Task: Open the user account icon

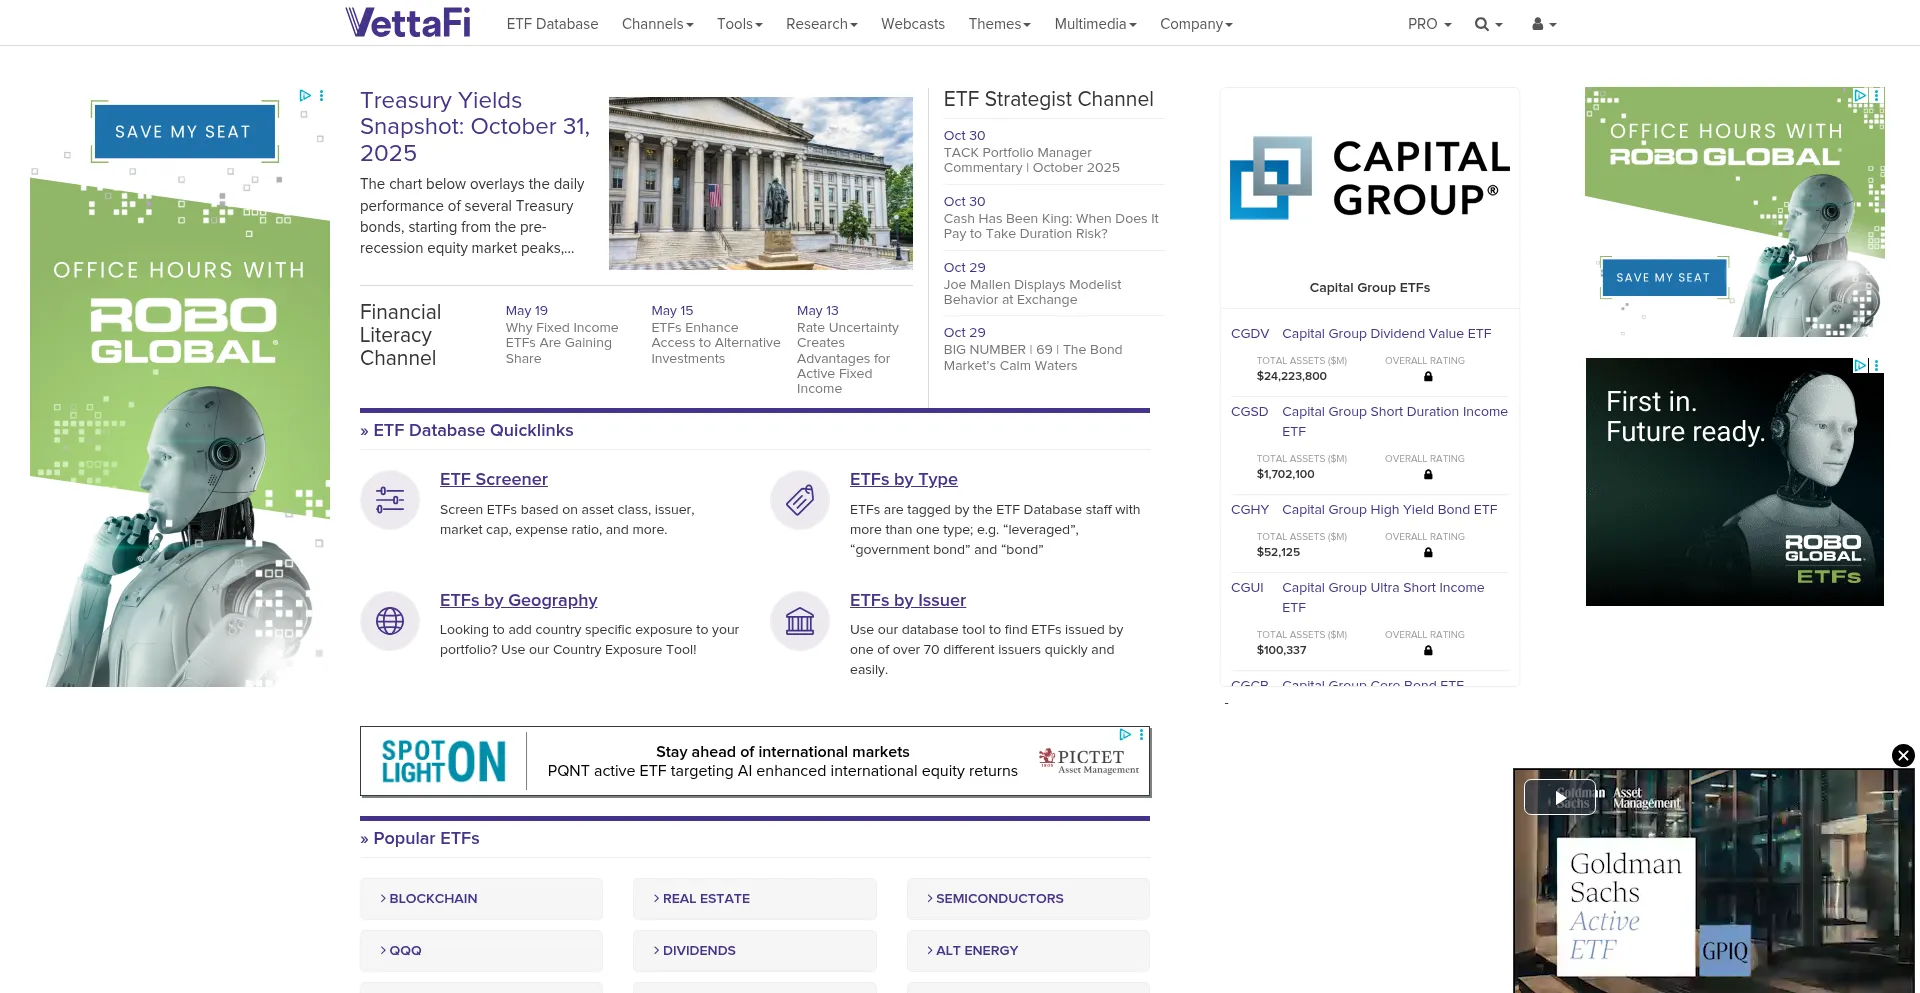Action: tap(1538, 24)
